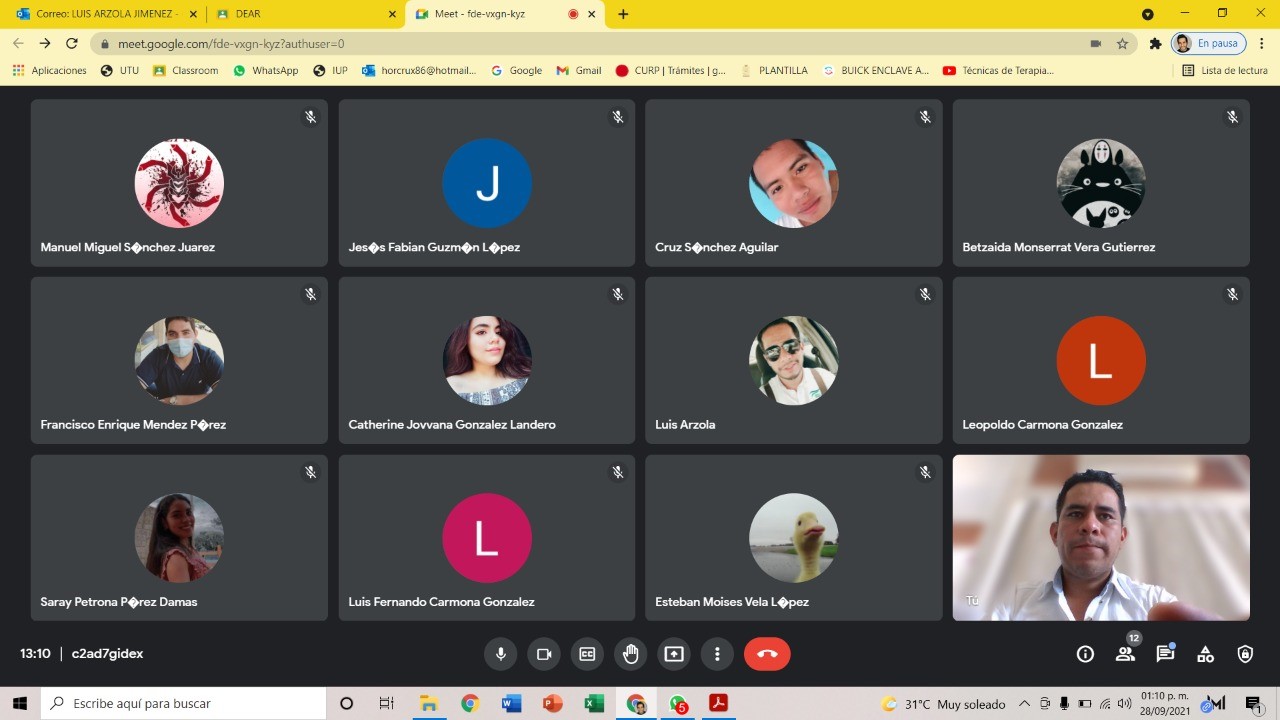Toggle the camera on or off
This screenshot has width=1280, height=720.
click(544, 654)
